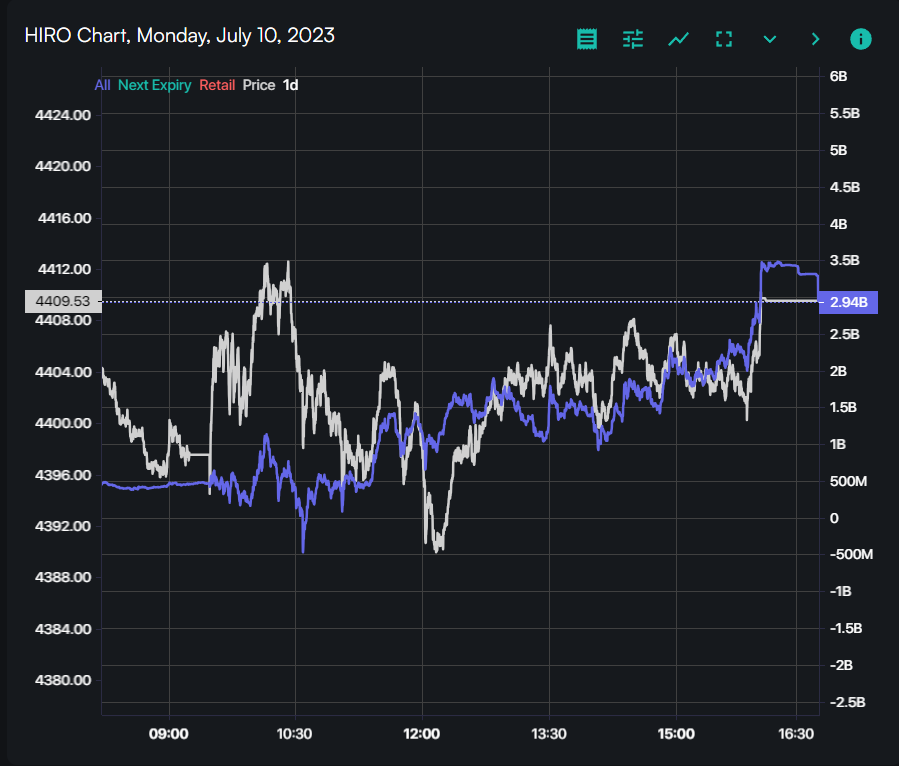The image size is (899, 766).
Task: Click the 4400.00 price axis label
Action: click(64, 423)
